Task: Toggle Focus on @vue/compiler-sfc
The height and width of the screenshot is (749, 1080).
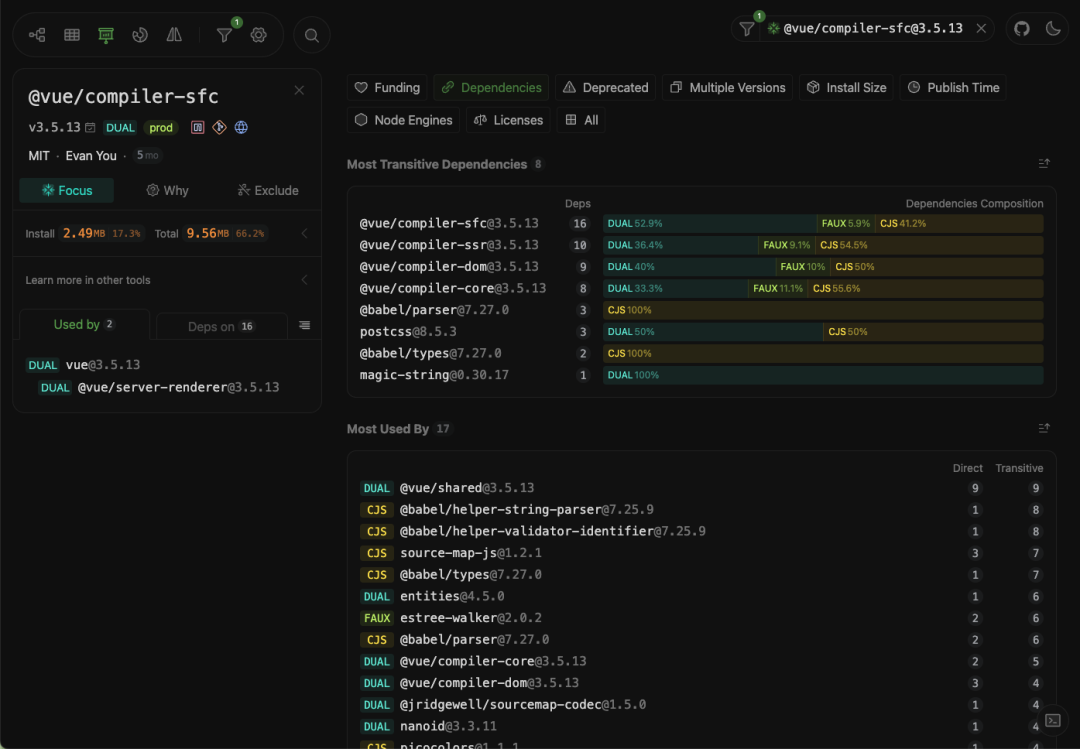Action: (x=67, y=190)
